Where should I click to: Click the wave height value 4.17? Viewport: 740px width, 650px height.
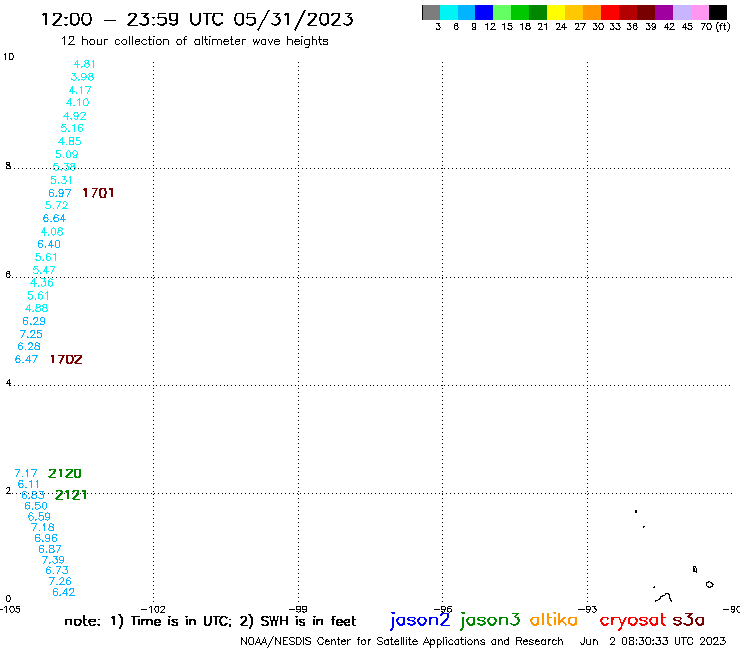click(x=80, y=90)
